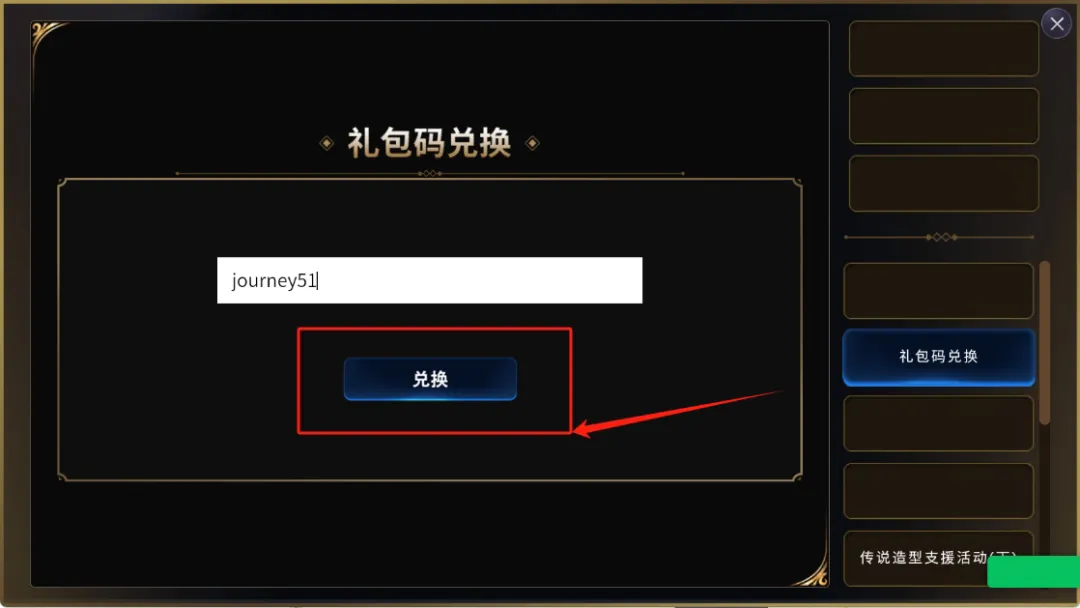Click the diamond icon right of 礼包码兑换 title
Viewport: 1080px width, 608px height.
click(532, 143)
